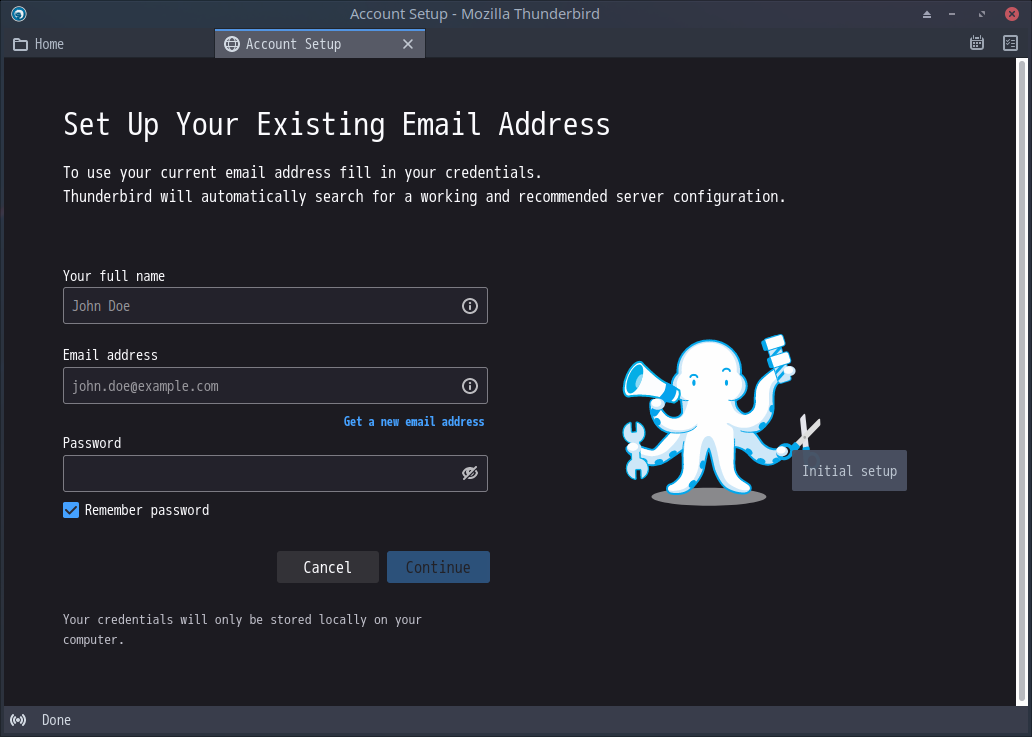1032x737 pixels.
Task: Click the Continue button
Action: pos(438,567)
